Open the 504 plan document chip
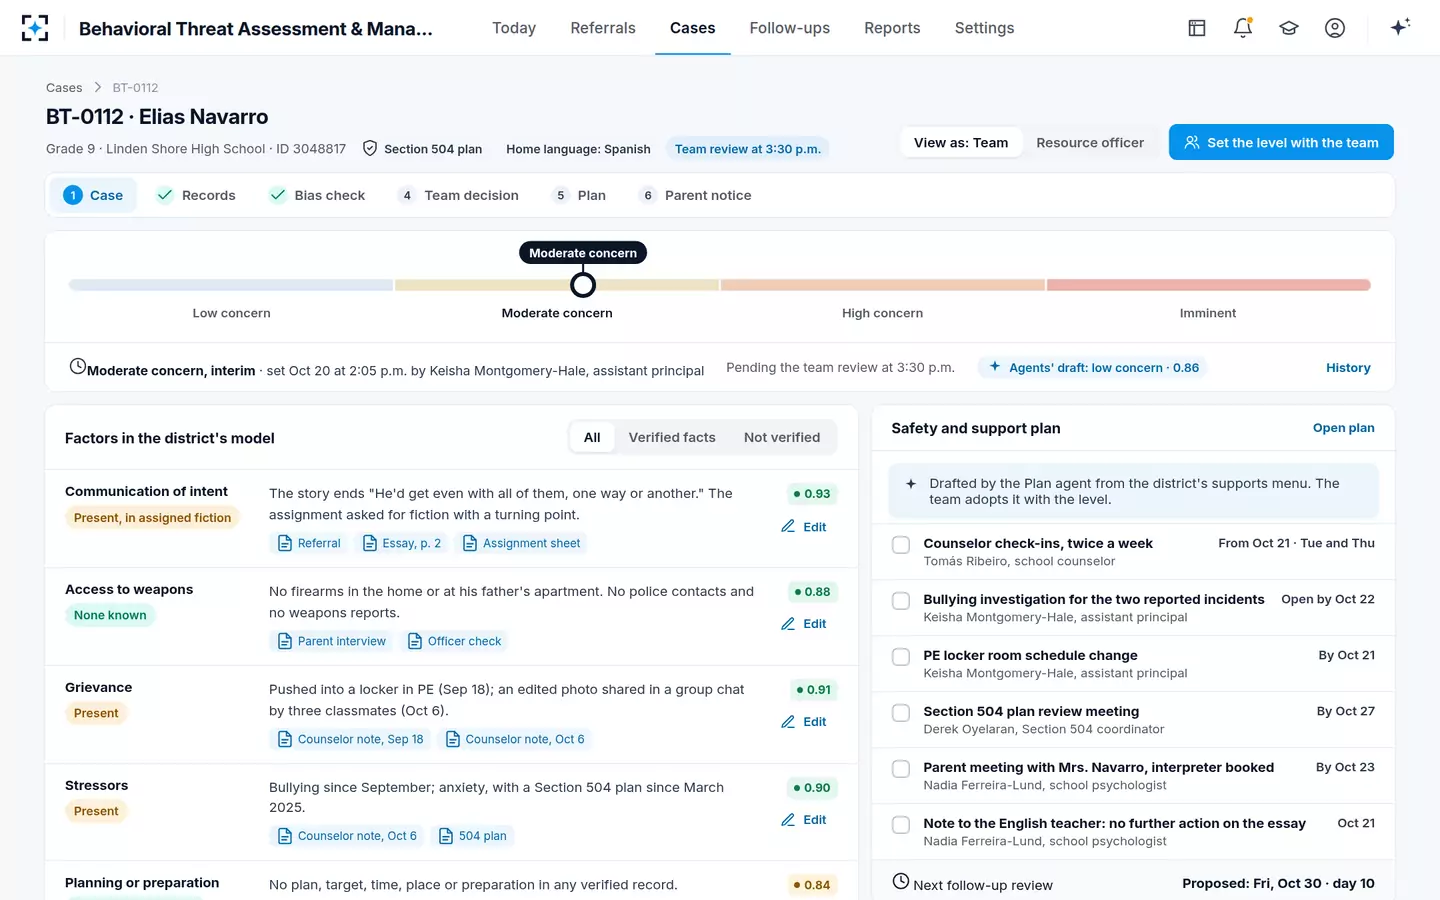Image resolution: width=1440 pixels, height=900 pixels. [473, 836]
